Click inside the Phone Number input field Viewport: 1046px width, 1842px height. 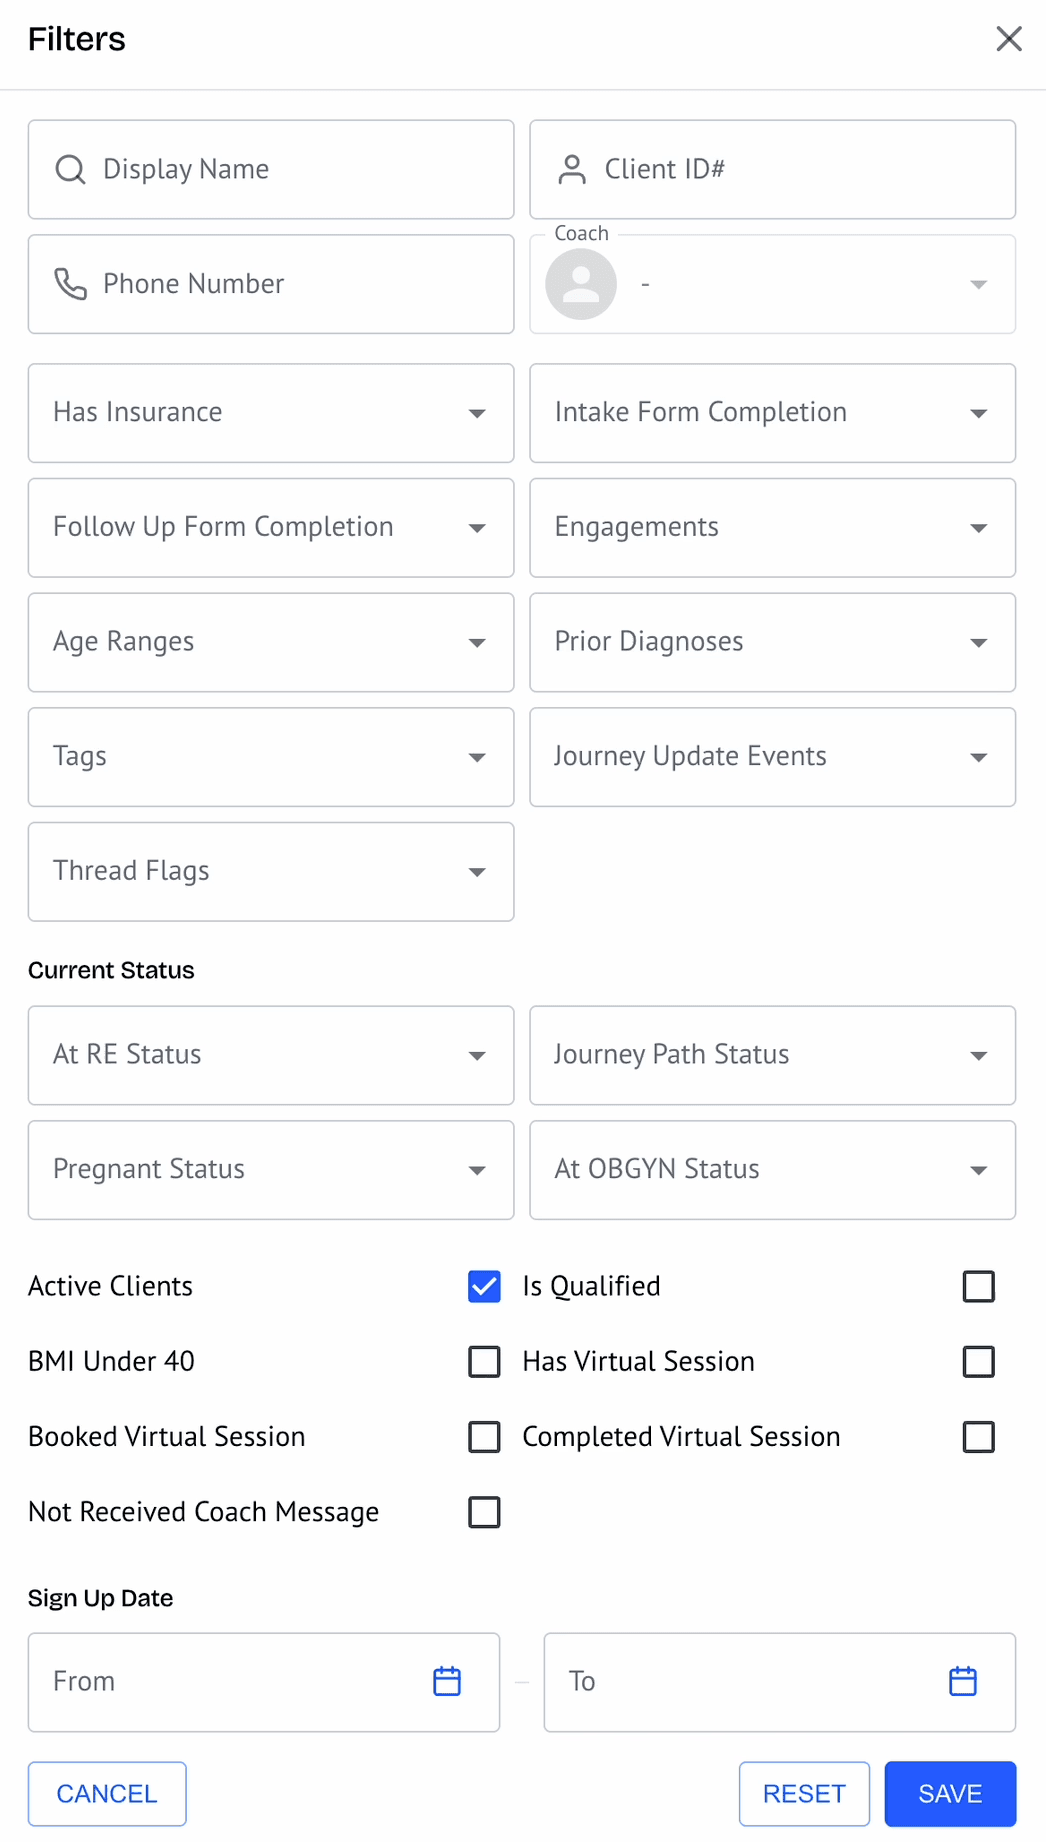(x=270, y=284)
